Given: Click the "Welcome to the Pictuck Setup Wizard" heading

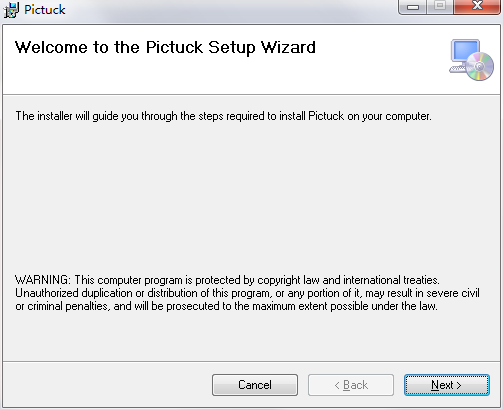Looking at the screenshot, I should coord(165,47).
